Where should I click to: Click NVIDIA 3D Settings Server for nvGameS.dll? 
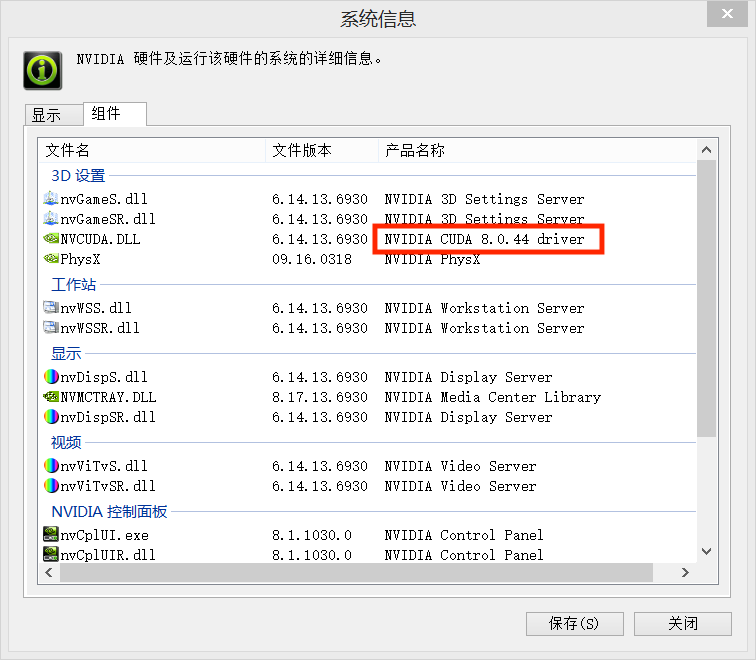484,199
